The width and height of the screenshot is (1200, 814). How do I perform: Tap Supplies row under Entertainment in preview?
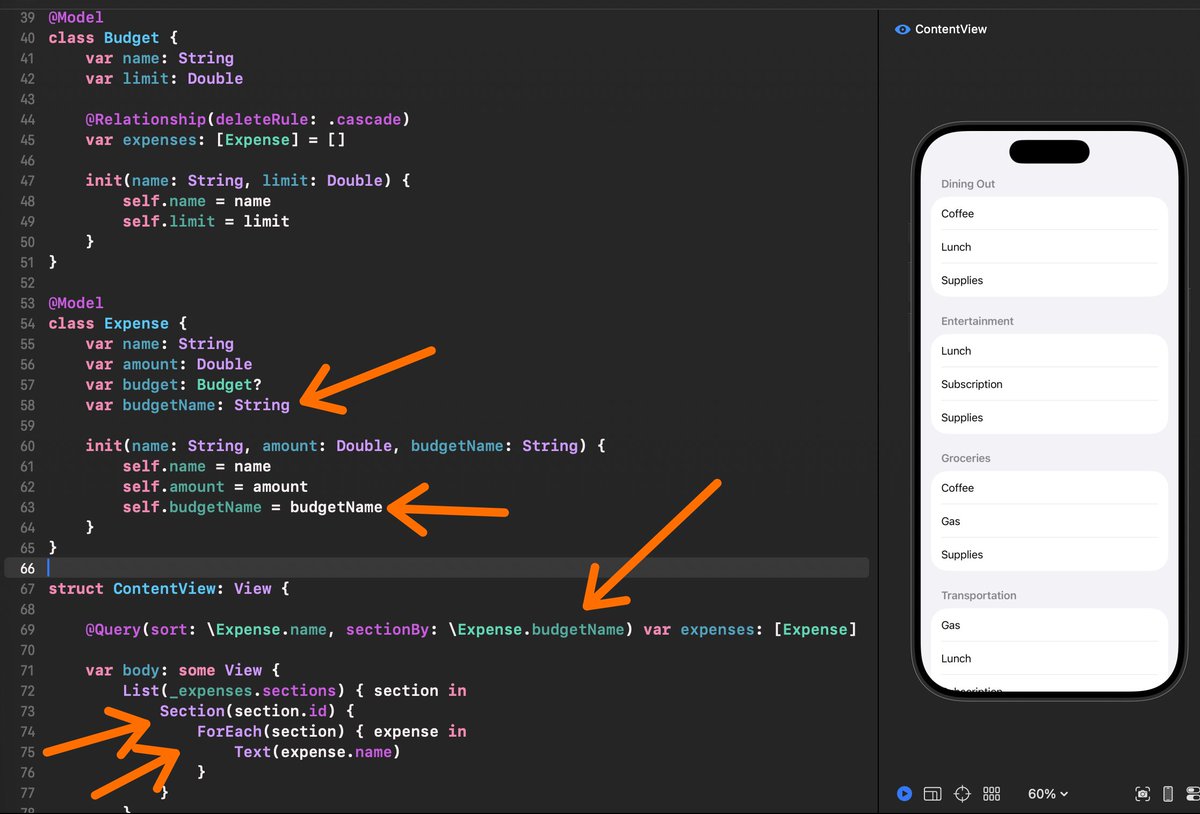[x=1049, y=418]
